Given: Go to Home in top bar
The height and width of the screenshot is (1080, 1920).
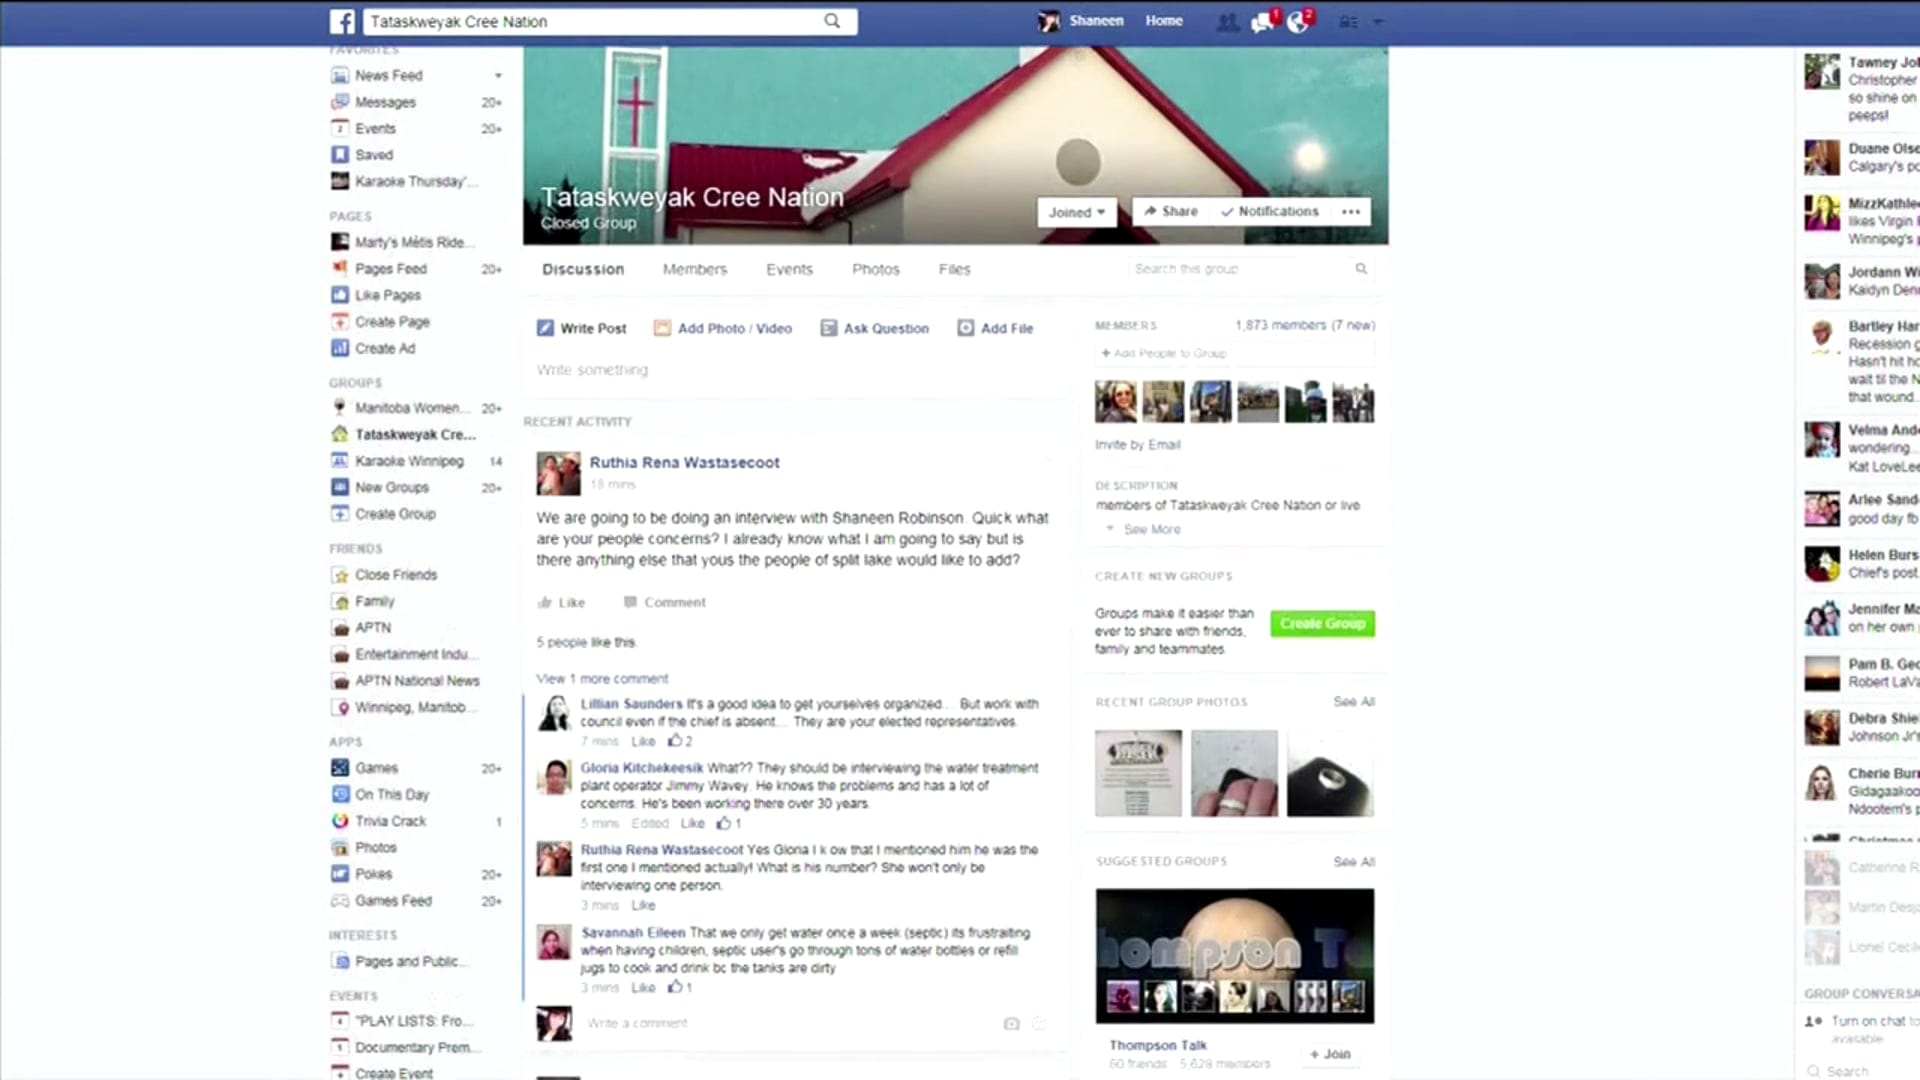Looking at the screenshot, I should [1164, 21].
